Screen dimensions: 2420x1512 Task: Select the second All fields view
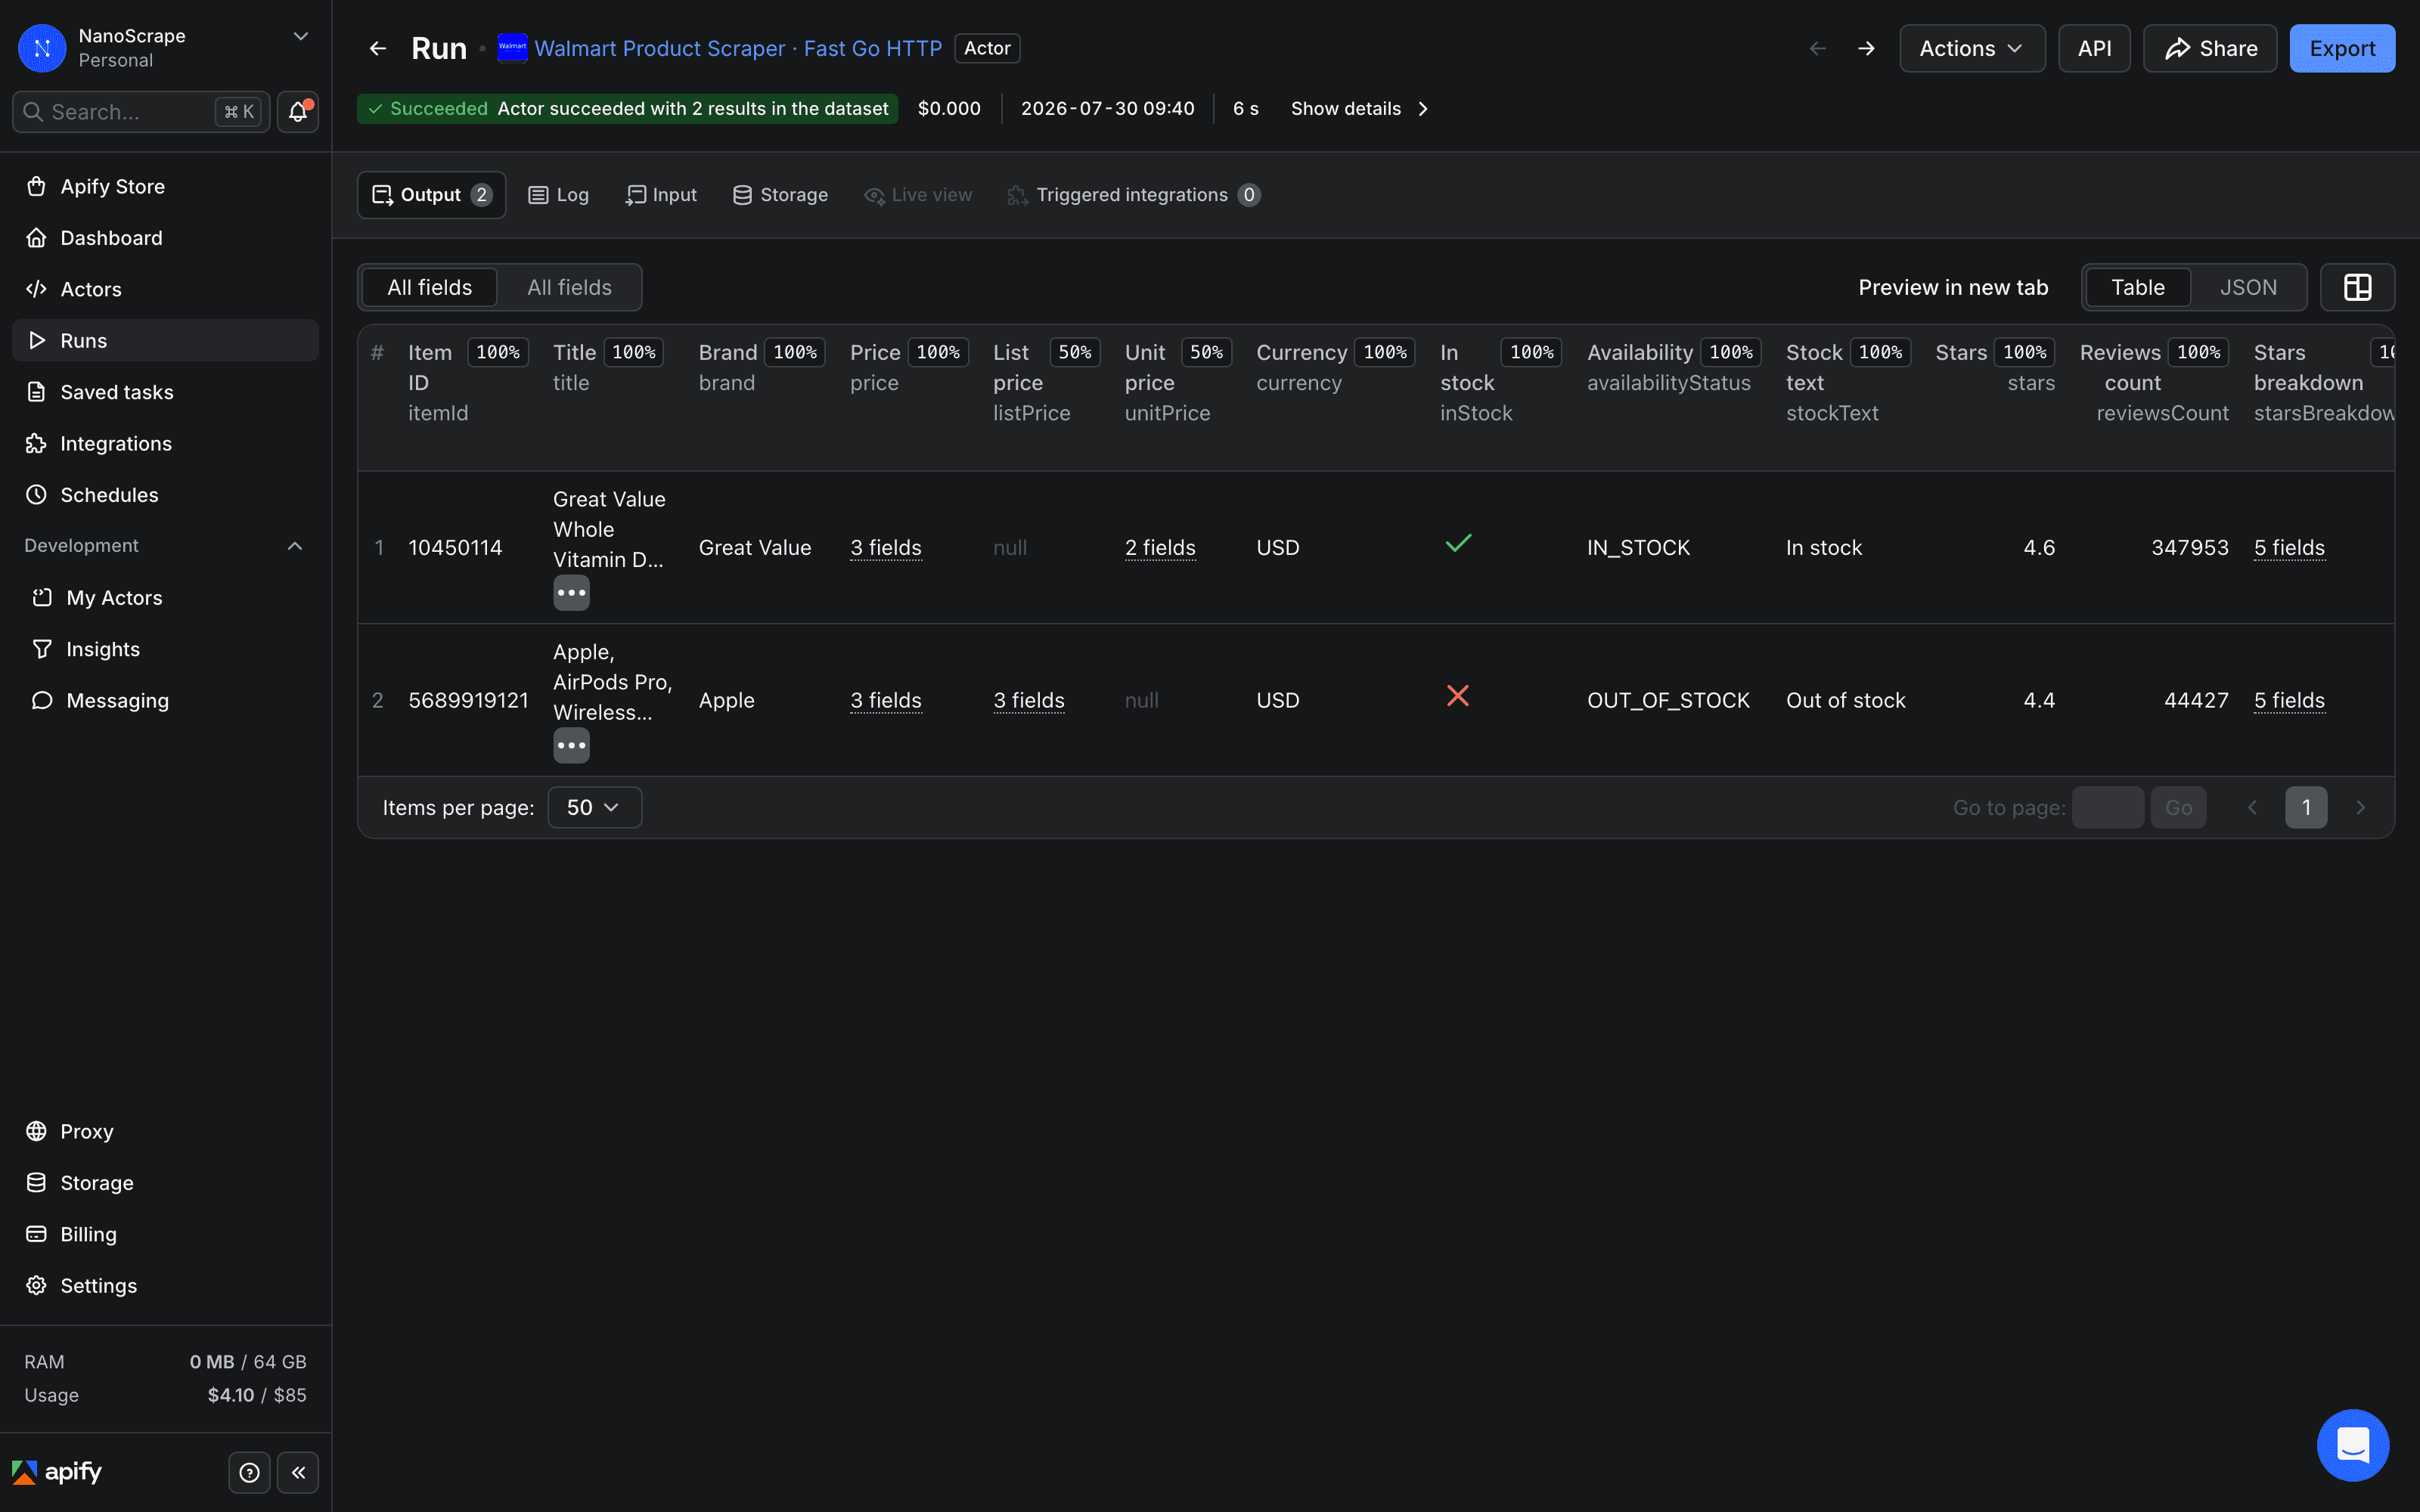tap(569, 288)
